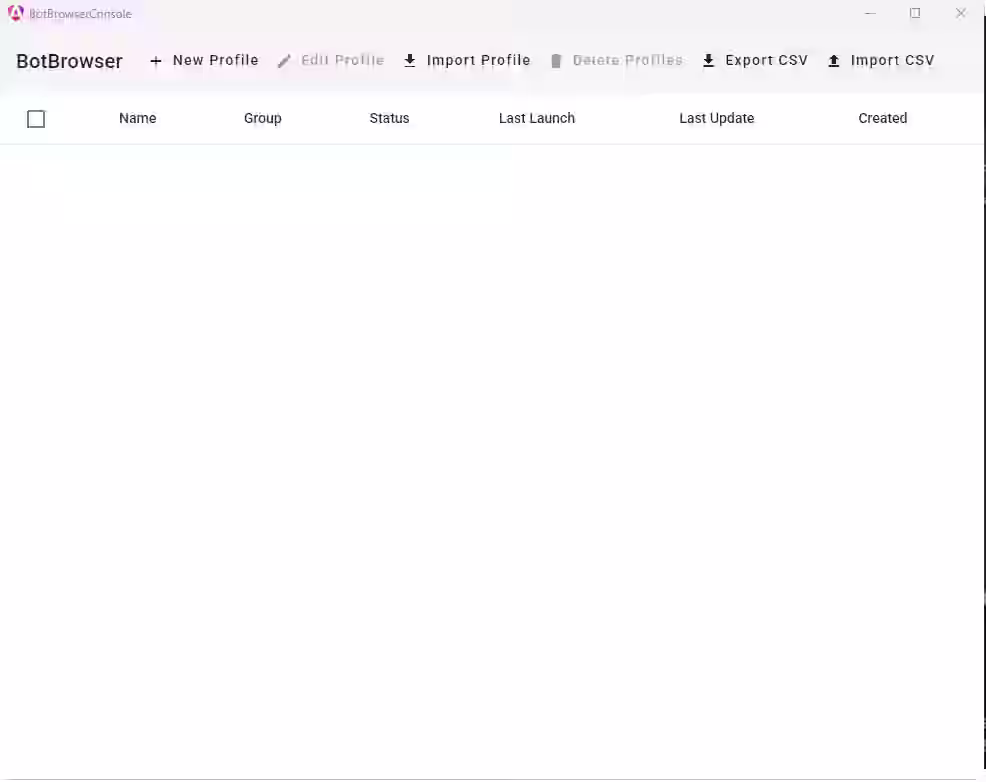Click the upload icon beside Import CSV
The width and height of the screenshot is (986, 782).
pos(834,61)
